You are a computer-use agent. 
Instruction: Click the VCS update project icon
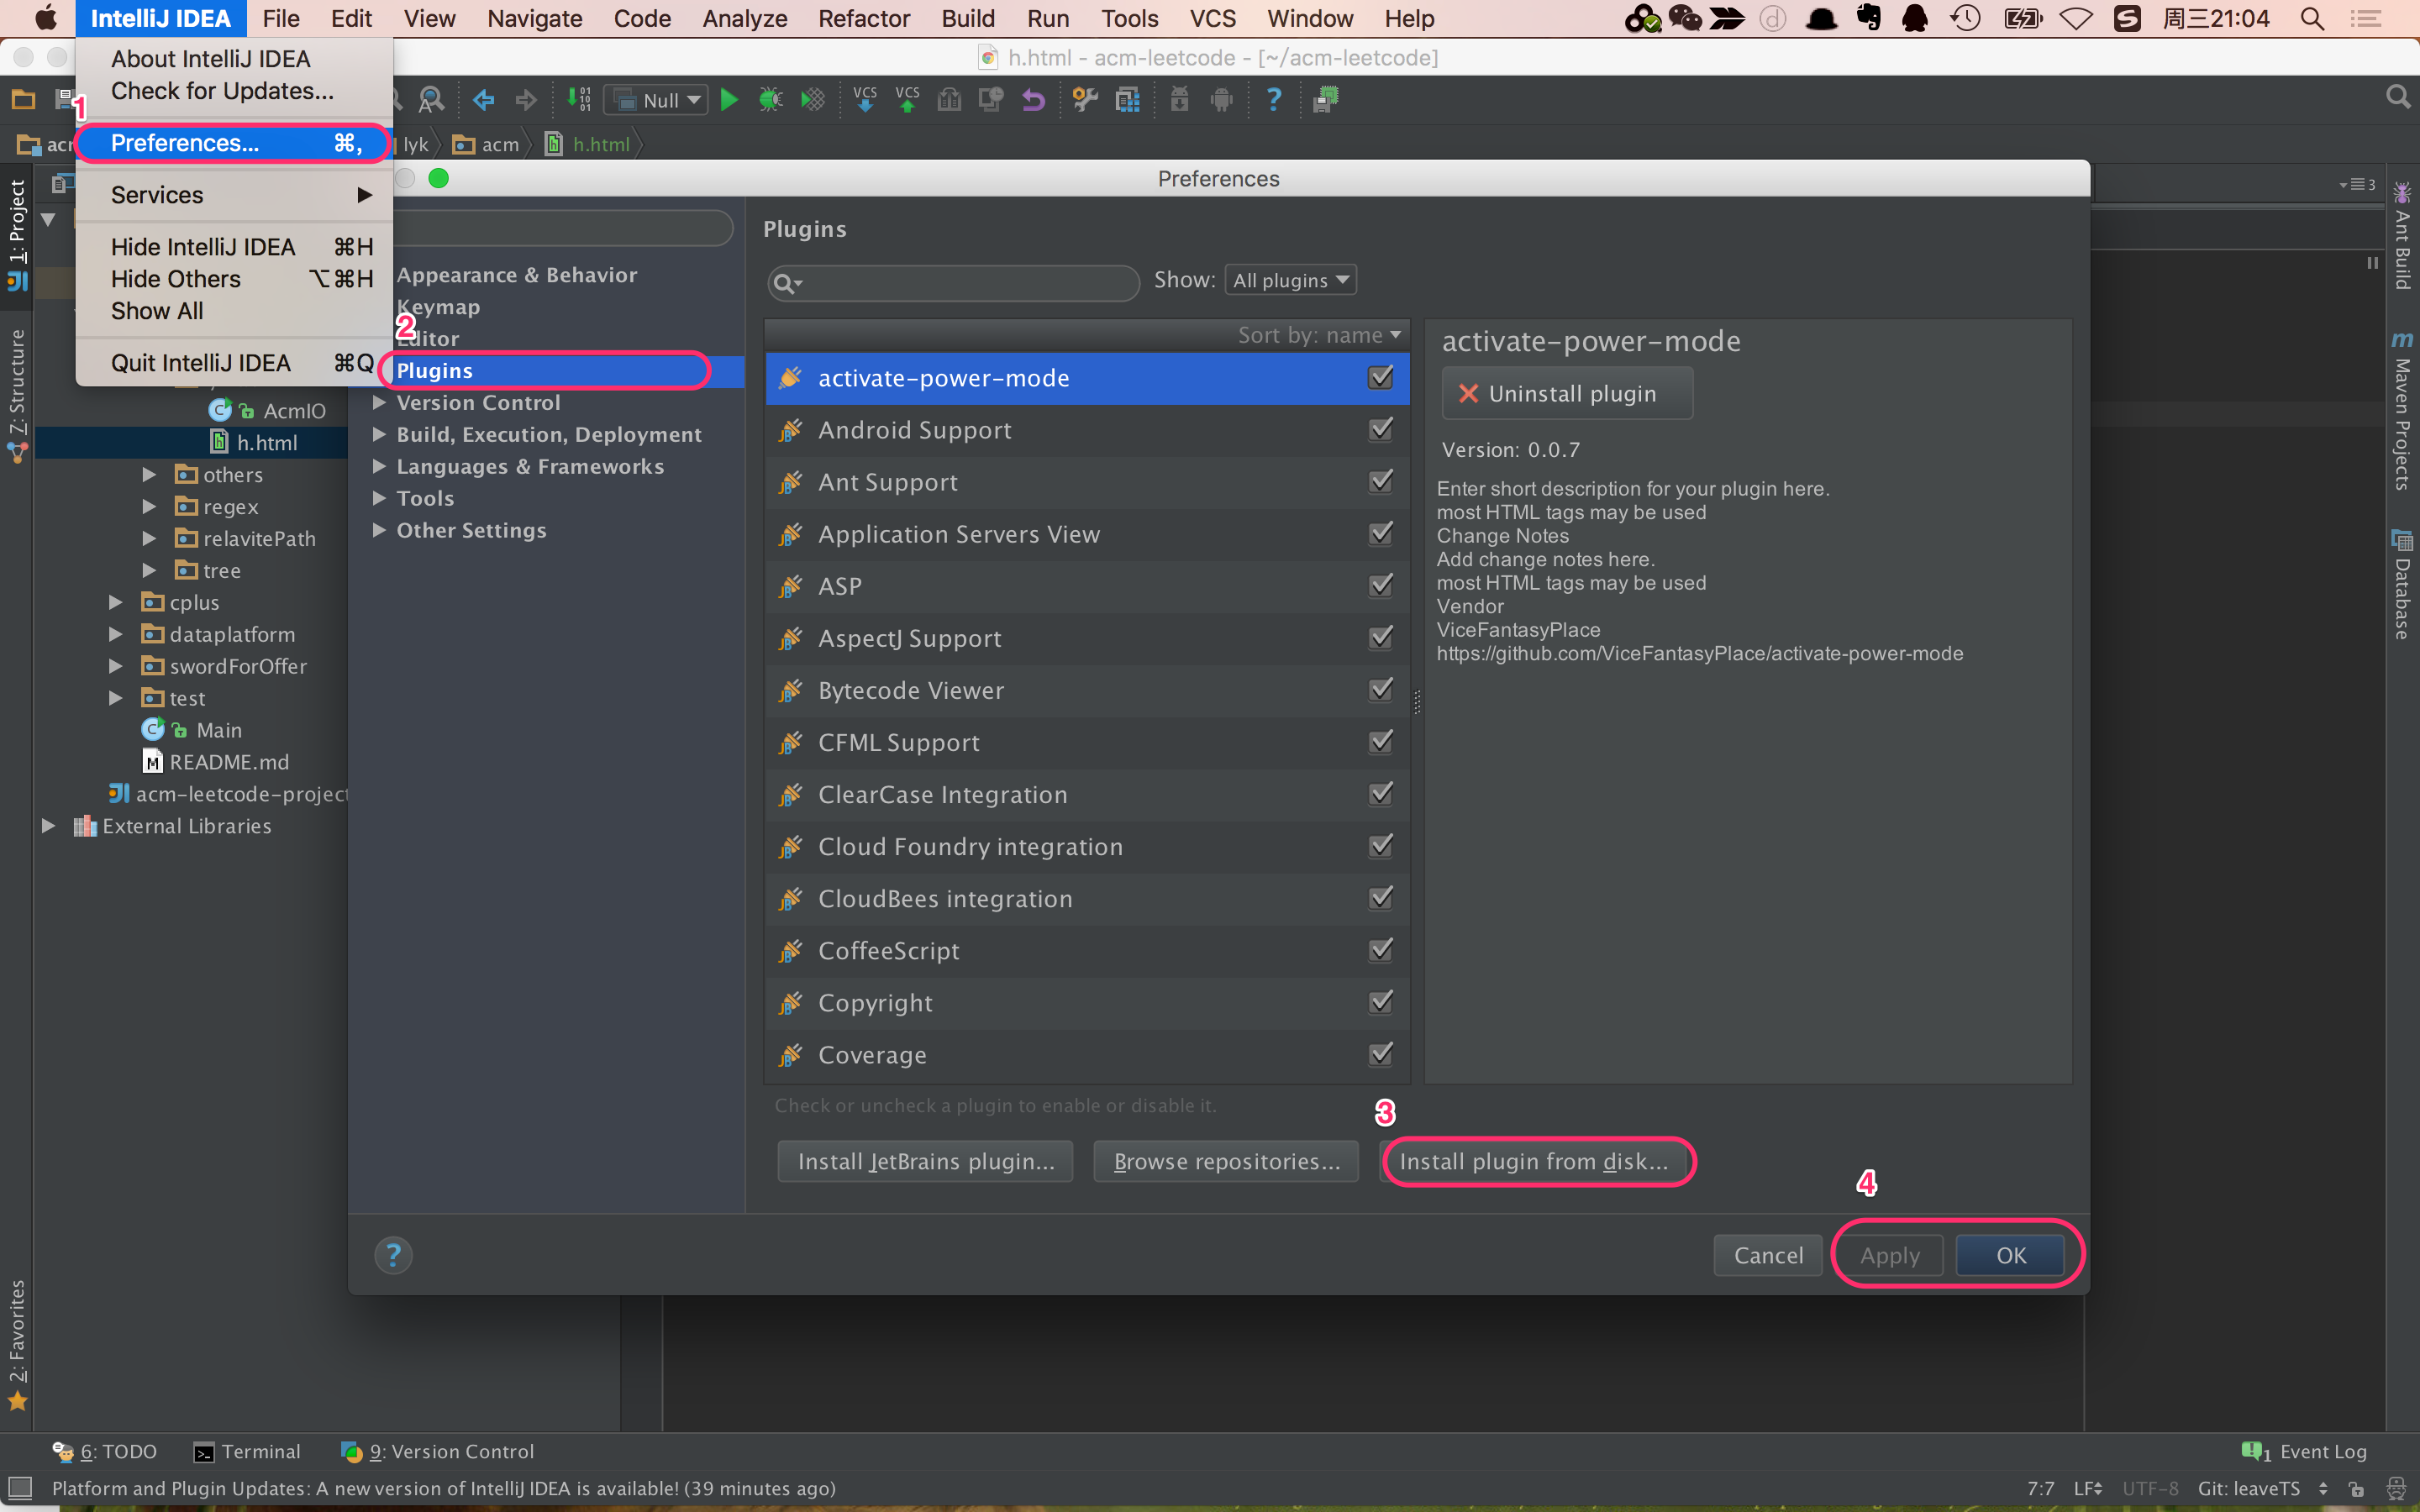point(865,99)
